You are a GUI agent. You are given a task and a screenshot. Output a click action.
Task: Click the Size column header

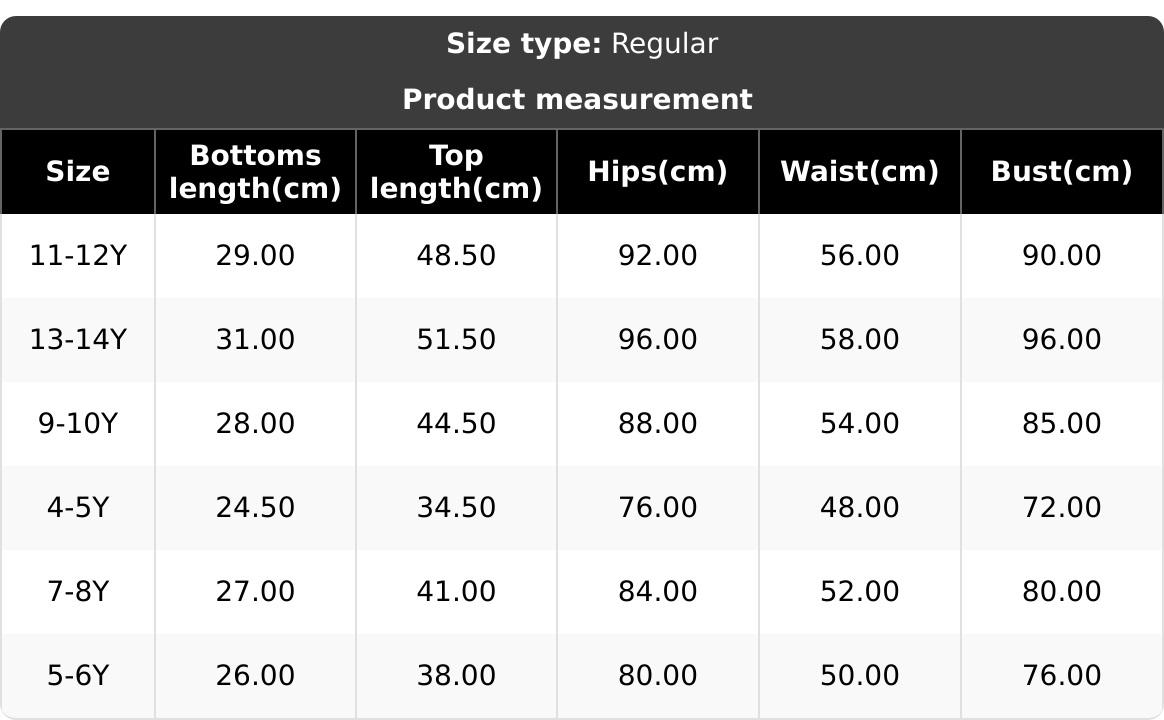click(x=78, y=172)
